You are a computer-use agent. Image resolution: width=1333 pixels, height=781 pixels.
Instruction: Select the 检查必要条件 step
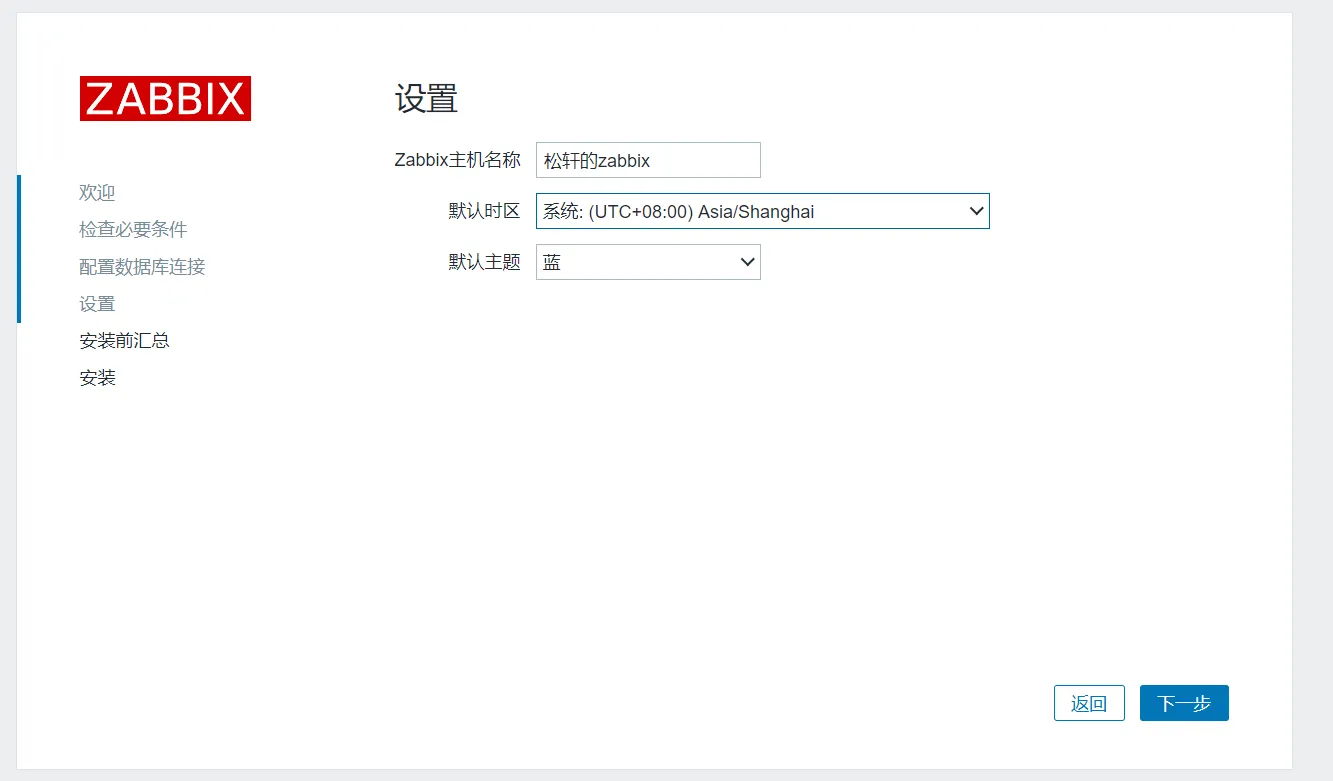coord(133,230)
